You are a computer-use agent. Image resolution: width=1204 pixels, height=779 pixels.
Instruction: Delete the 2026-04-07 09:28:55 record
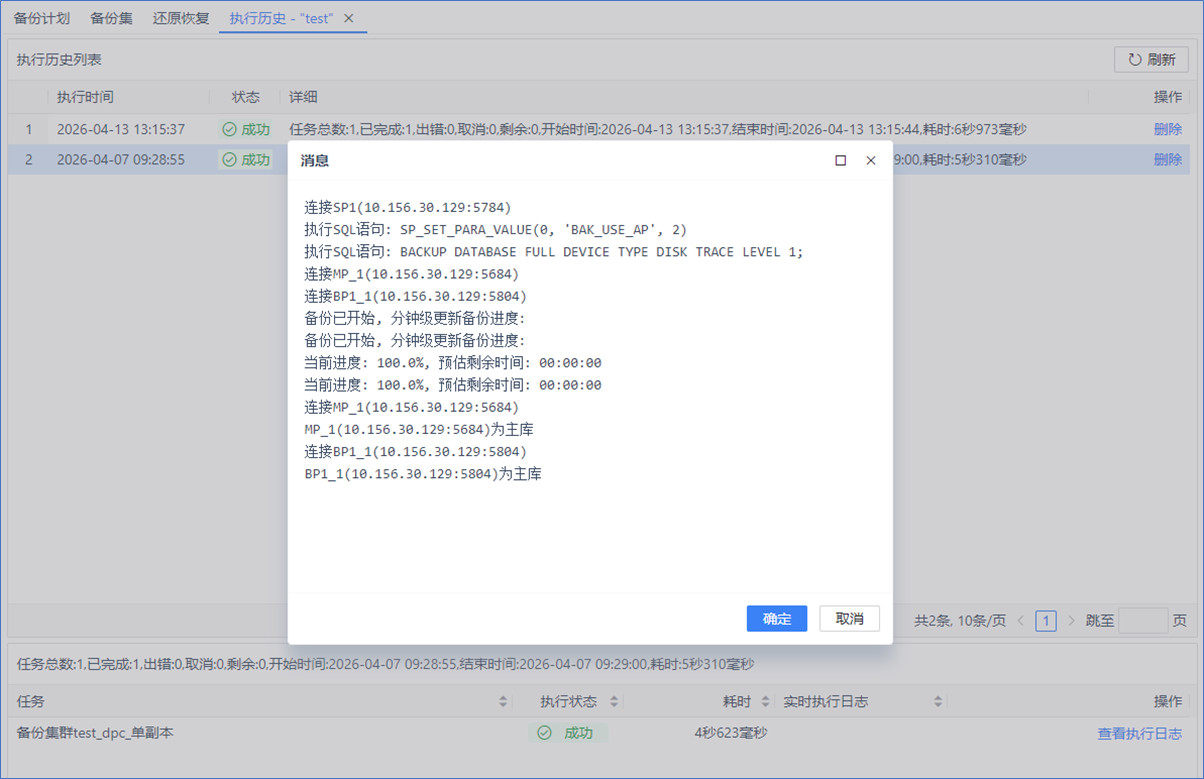[1167, 160]
